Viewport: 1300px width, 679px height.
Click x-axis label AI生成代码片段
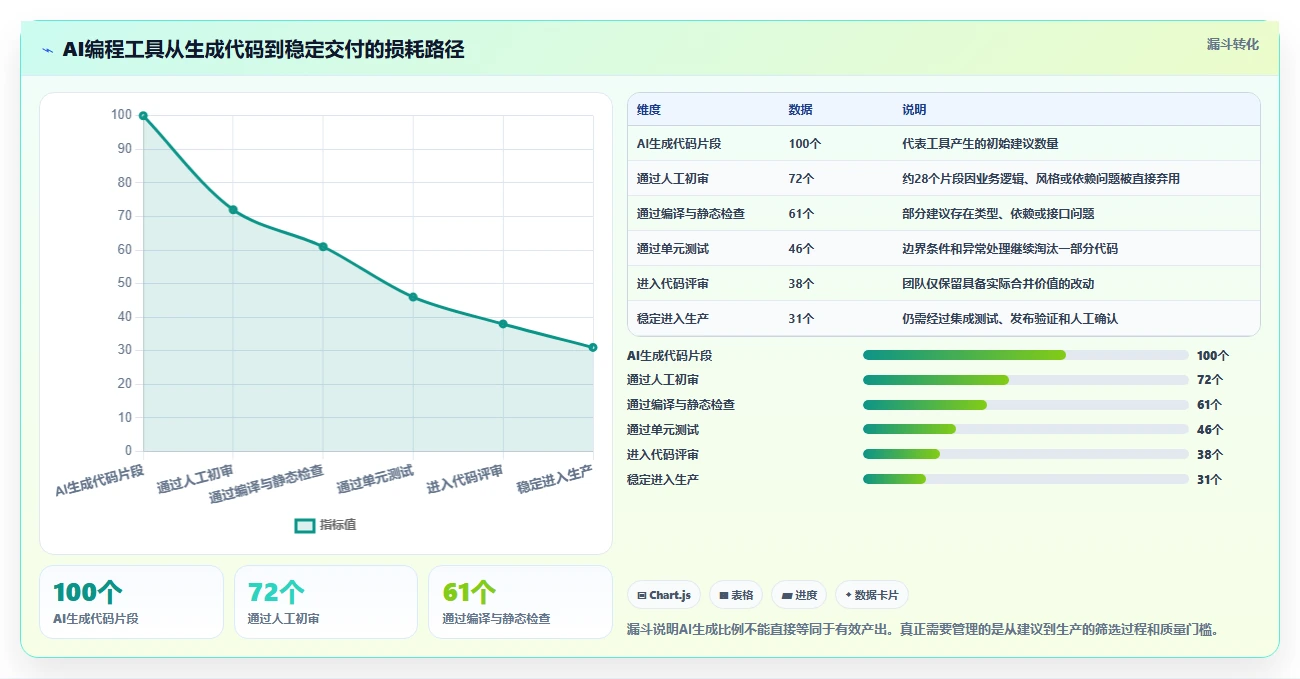coord(100,480)
